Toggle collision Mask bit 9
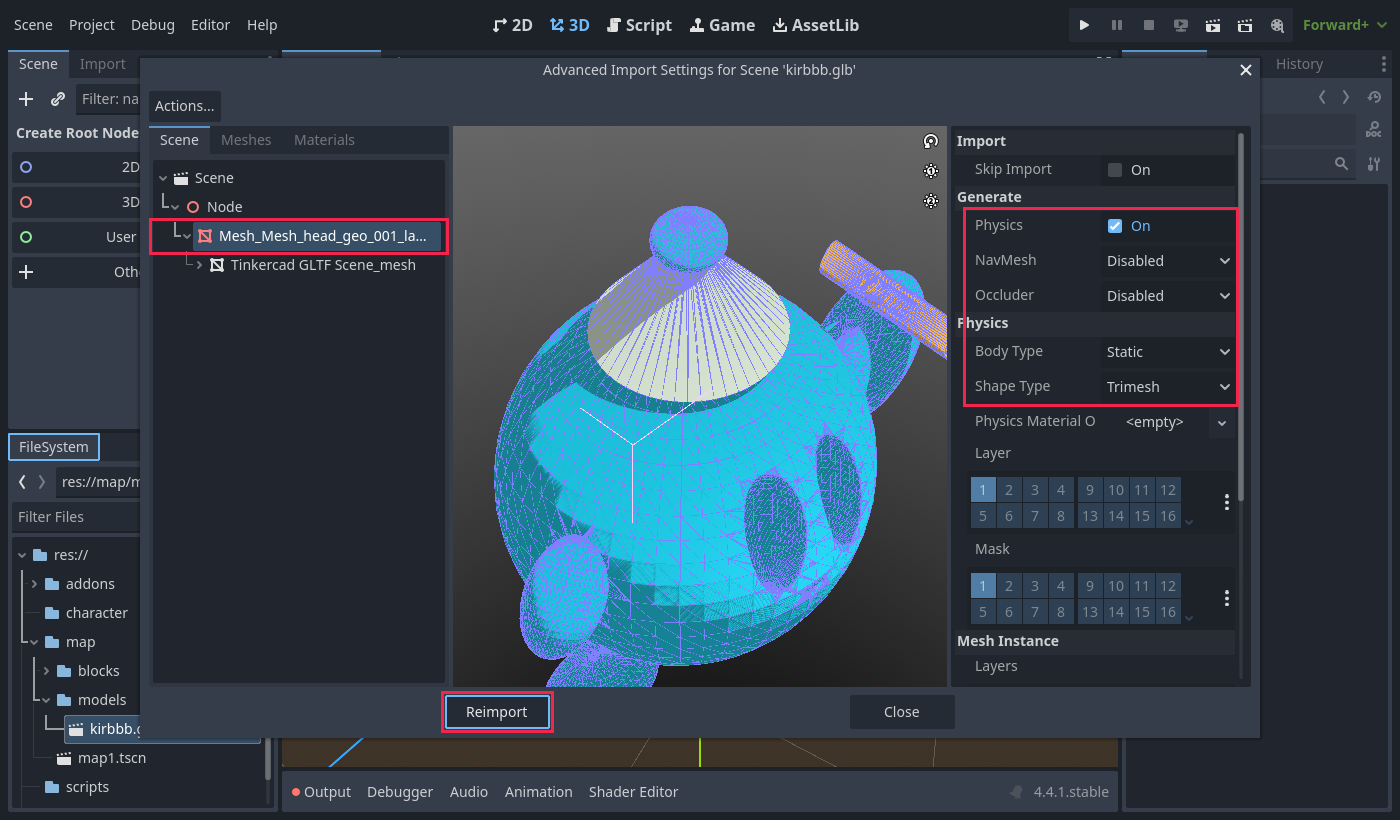Viewport: 1400px width, 820px height. [1089, 585]
